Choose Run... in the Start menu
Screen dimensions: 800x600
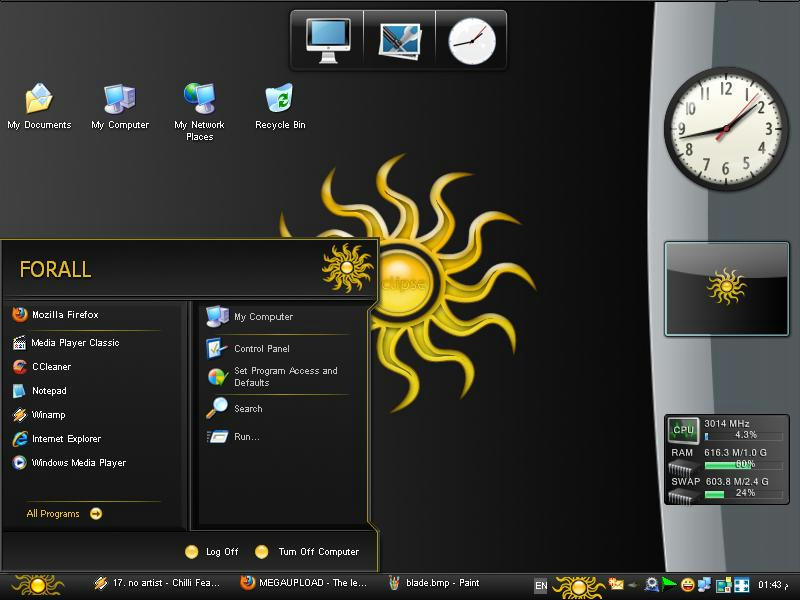click(x=233, y=437)
